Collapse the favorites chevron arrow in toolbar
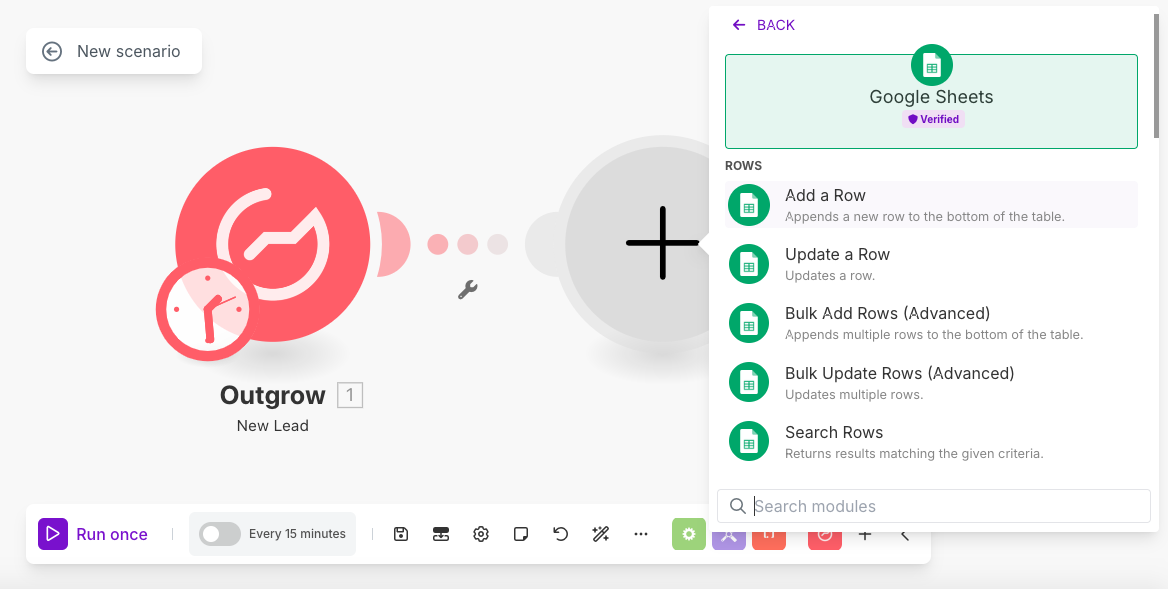The image size is (1168, 589). coord(904,535)
